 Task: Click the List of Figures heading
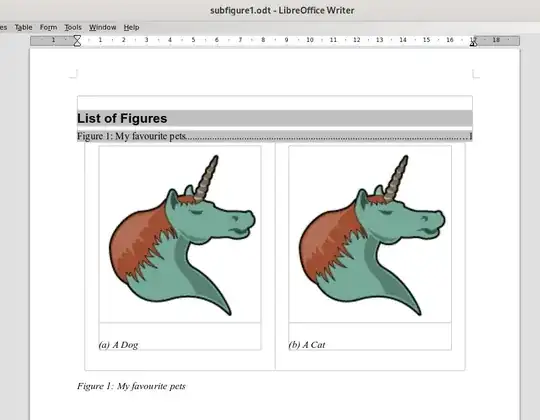pos(122,118)
